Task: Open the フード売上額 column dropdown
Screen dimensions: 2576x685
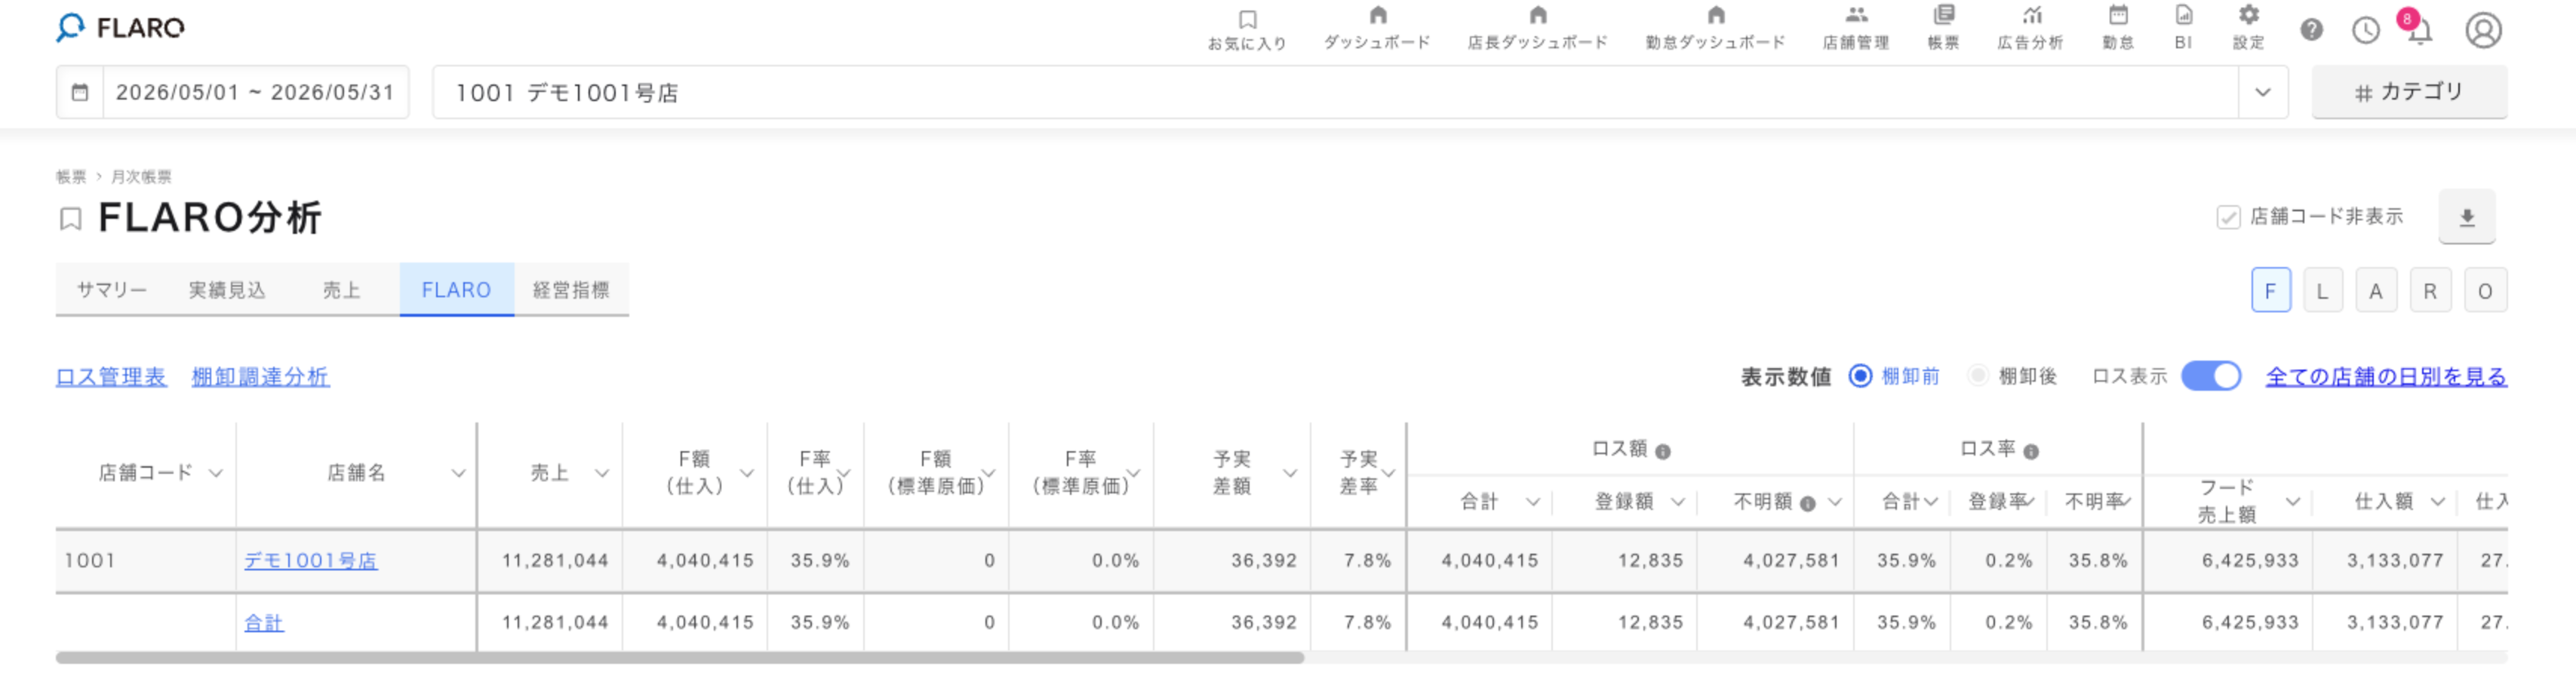Action: pos(2293,502)
